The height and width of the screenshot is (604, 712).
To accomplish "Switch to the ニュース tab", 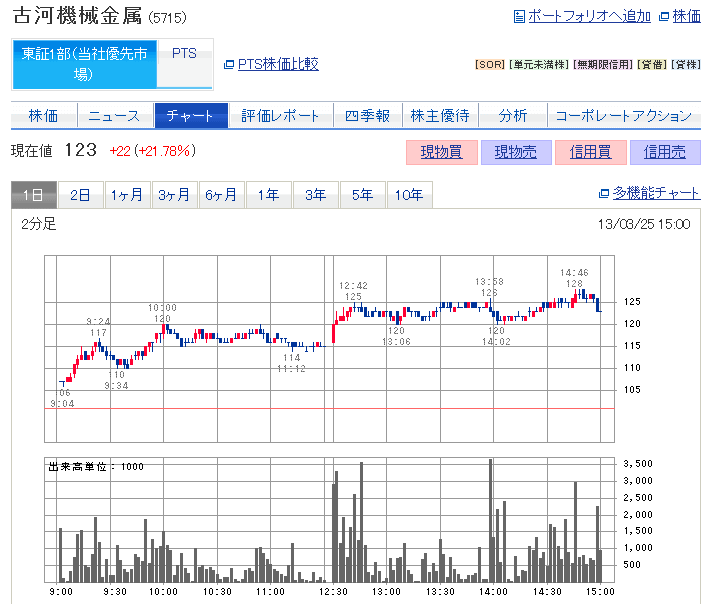I will click(114, 116).
